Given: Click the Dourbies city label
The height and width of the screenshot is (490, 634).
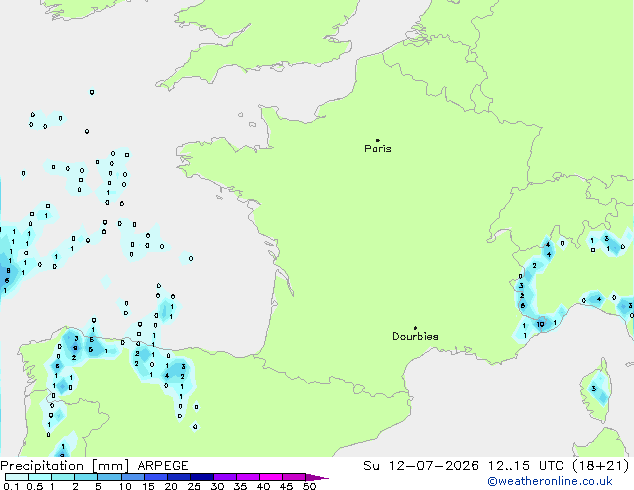Looking at the screenshot, I should pyautogui.click(x=415, y=336).
